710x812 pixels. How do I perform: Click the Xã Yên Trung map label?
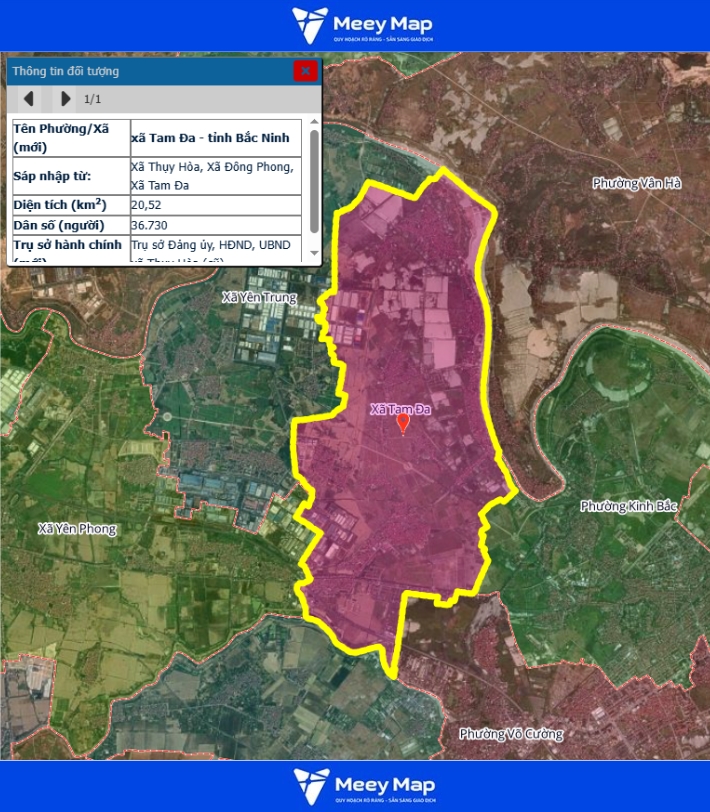coord(259,297)
